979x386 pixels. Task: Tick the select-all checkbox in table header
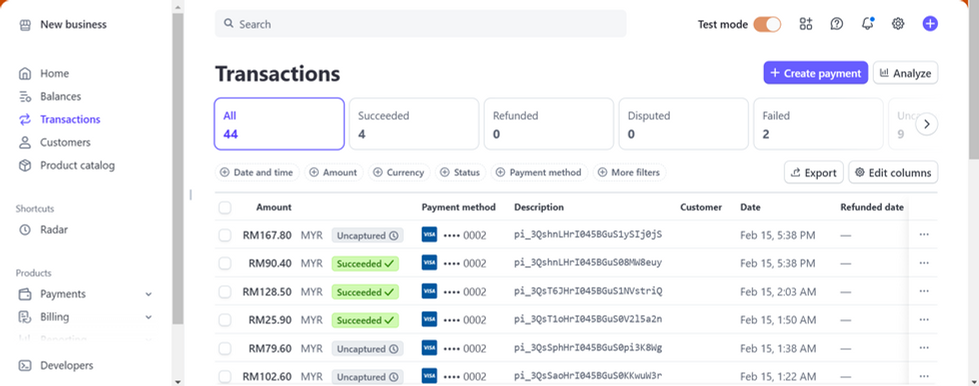(x=225, y=207)
